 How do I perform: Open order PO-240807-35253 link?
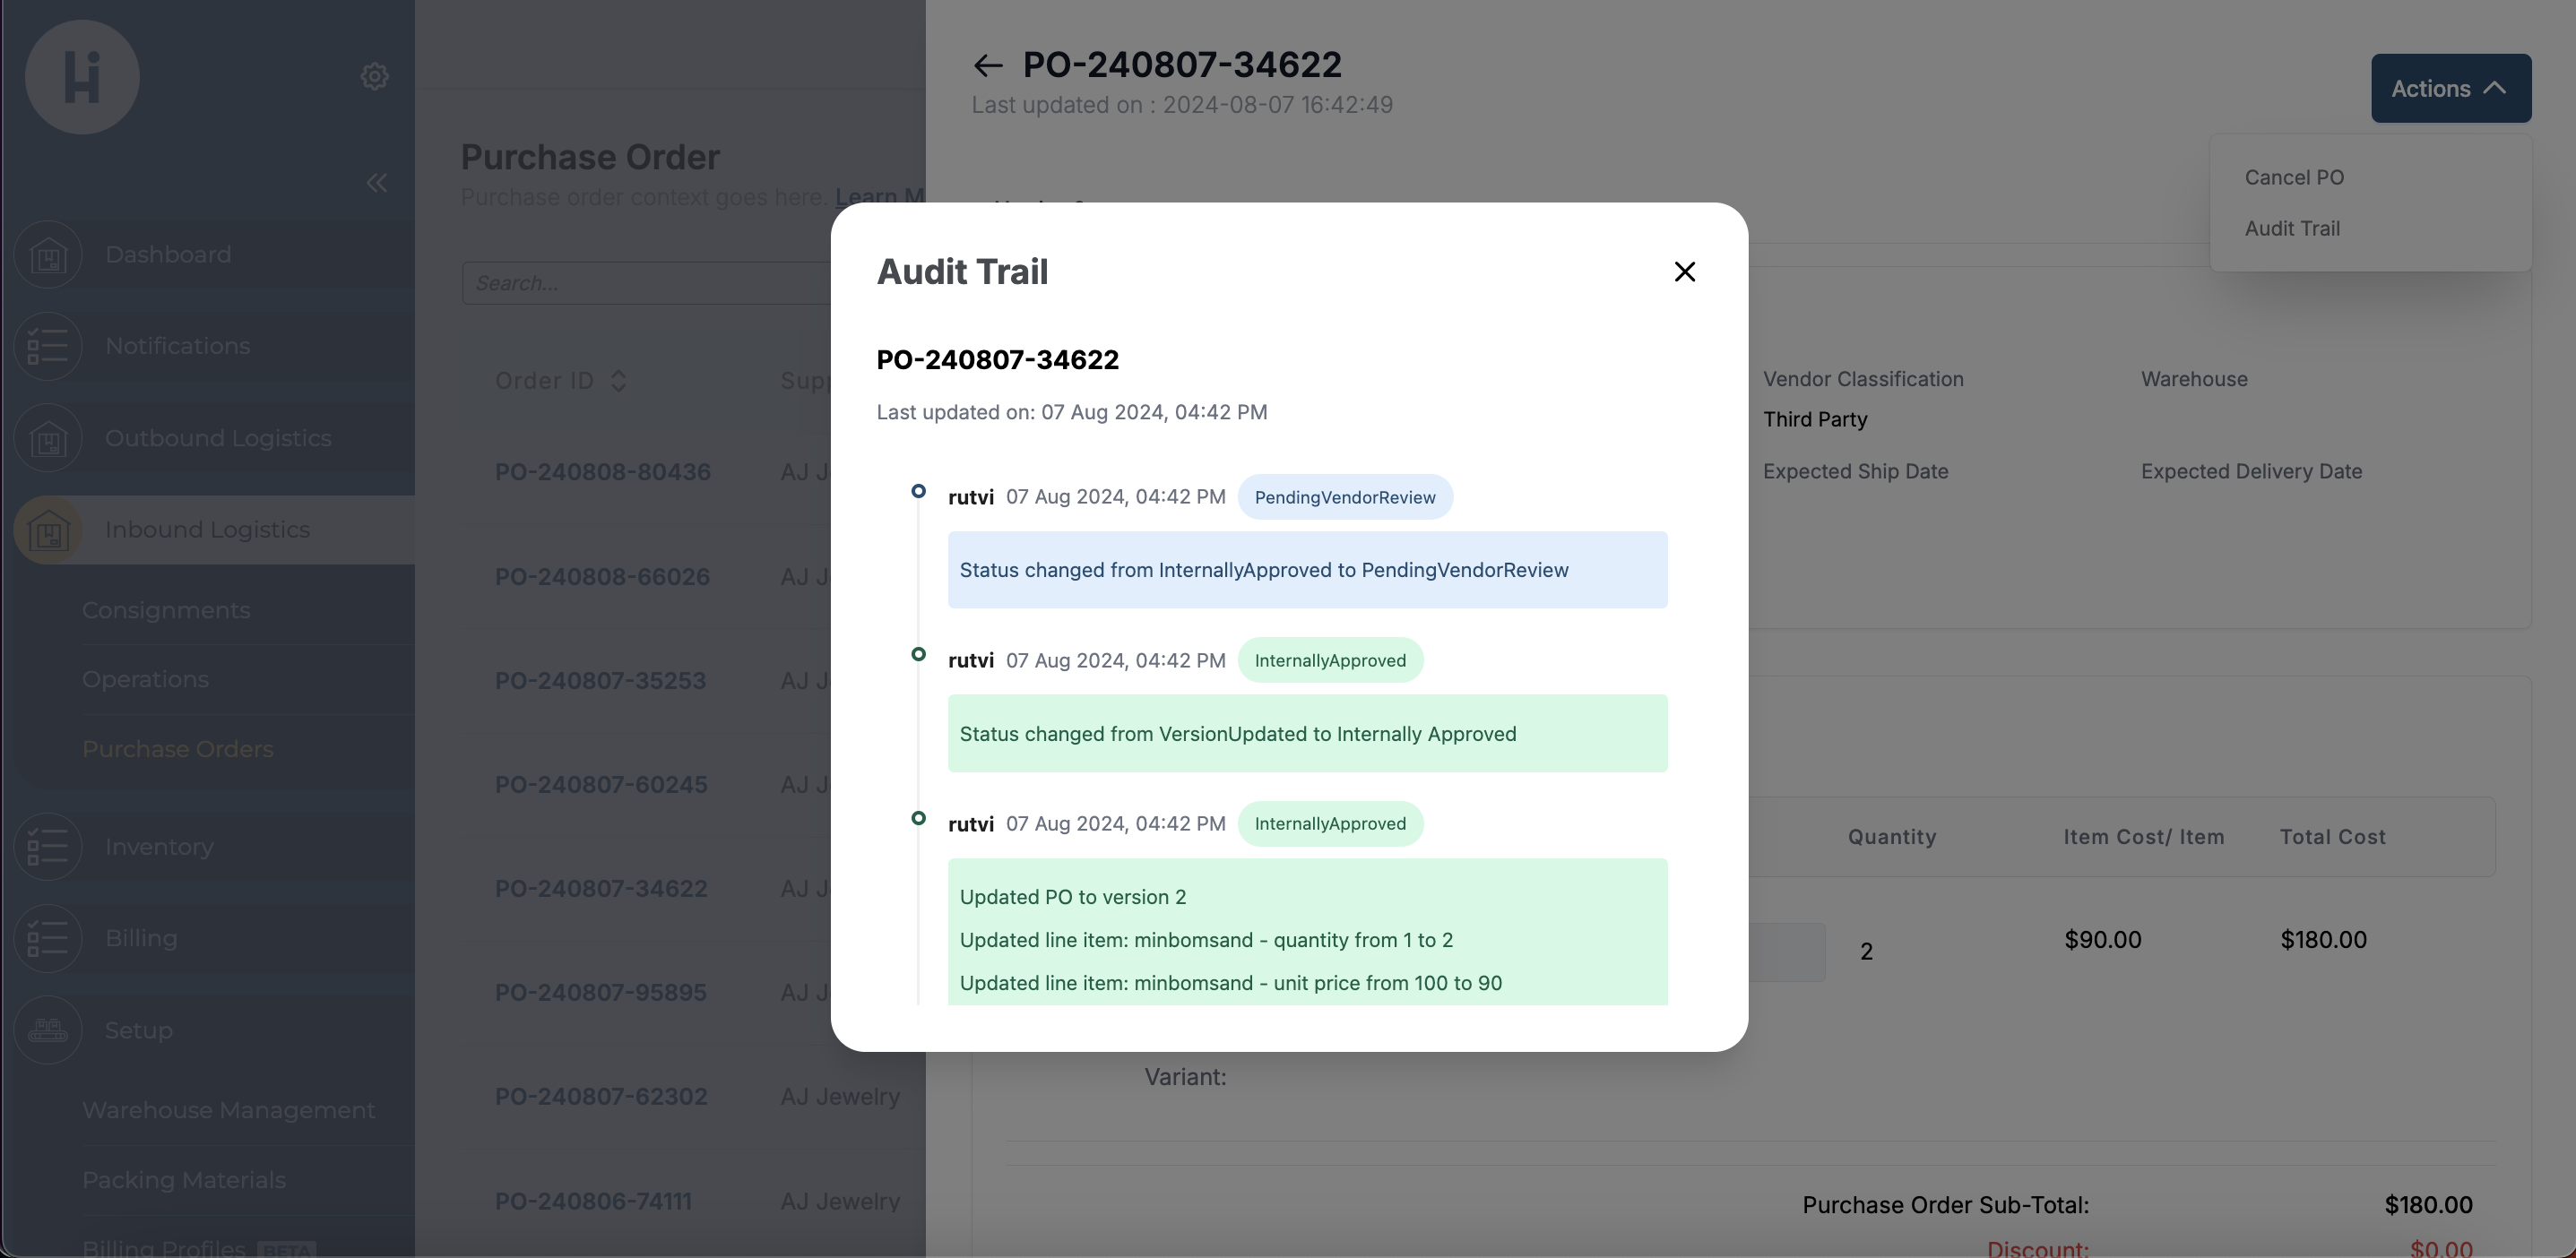coord(600,681)
